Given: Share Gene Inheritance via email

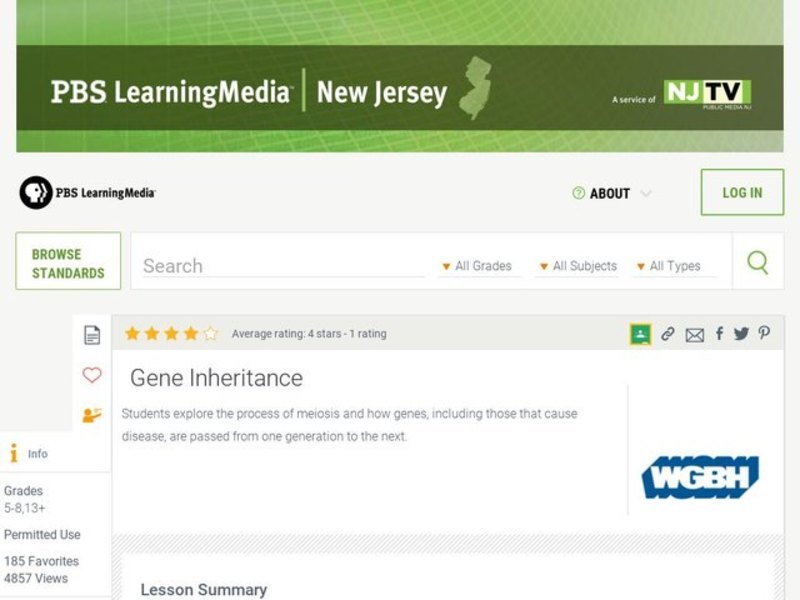Looking at the screenshot, I should pos(696,334).
